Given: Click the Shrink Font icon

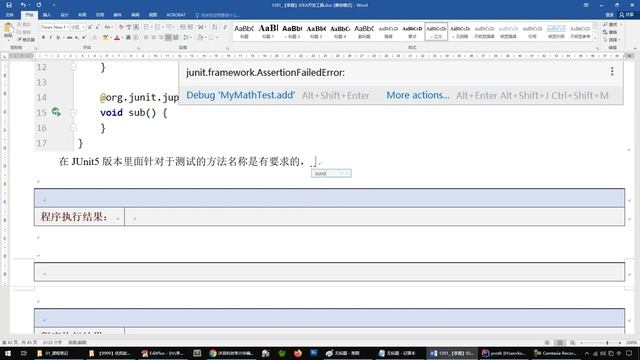Looking at the screenshot, I should (98, 27).
